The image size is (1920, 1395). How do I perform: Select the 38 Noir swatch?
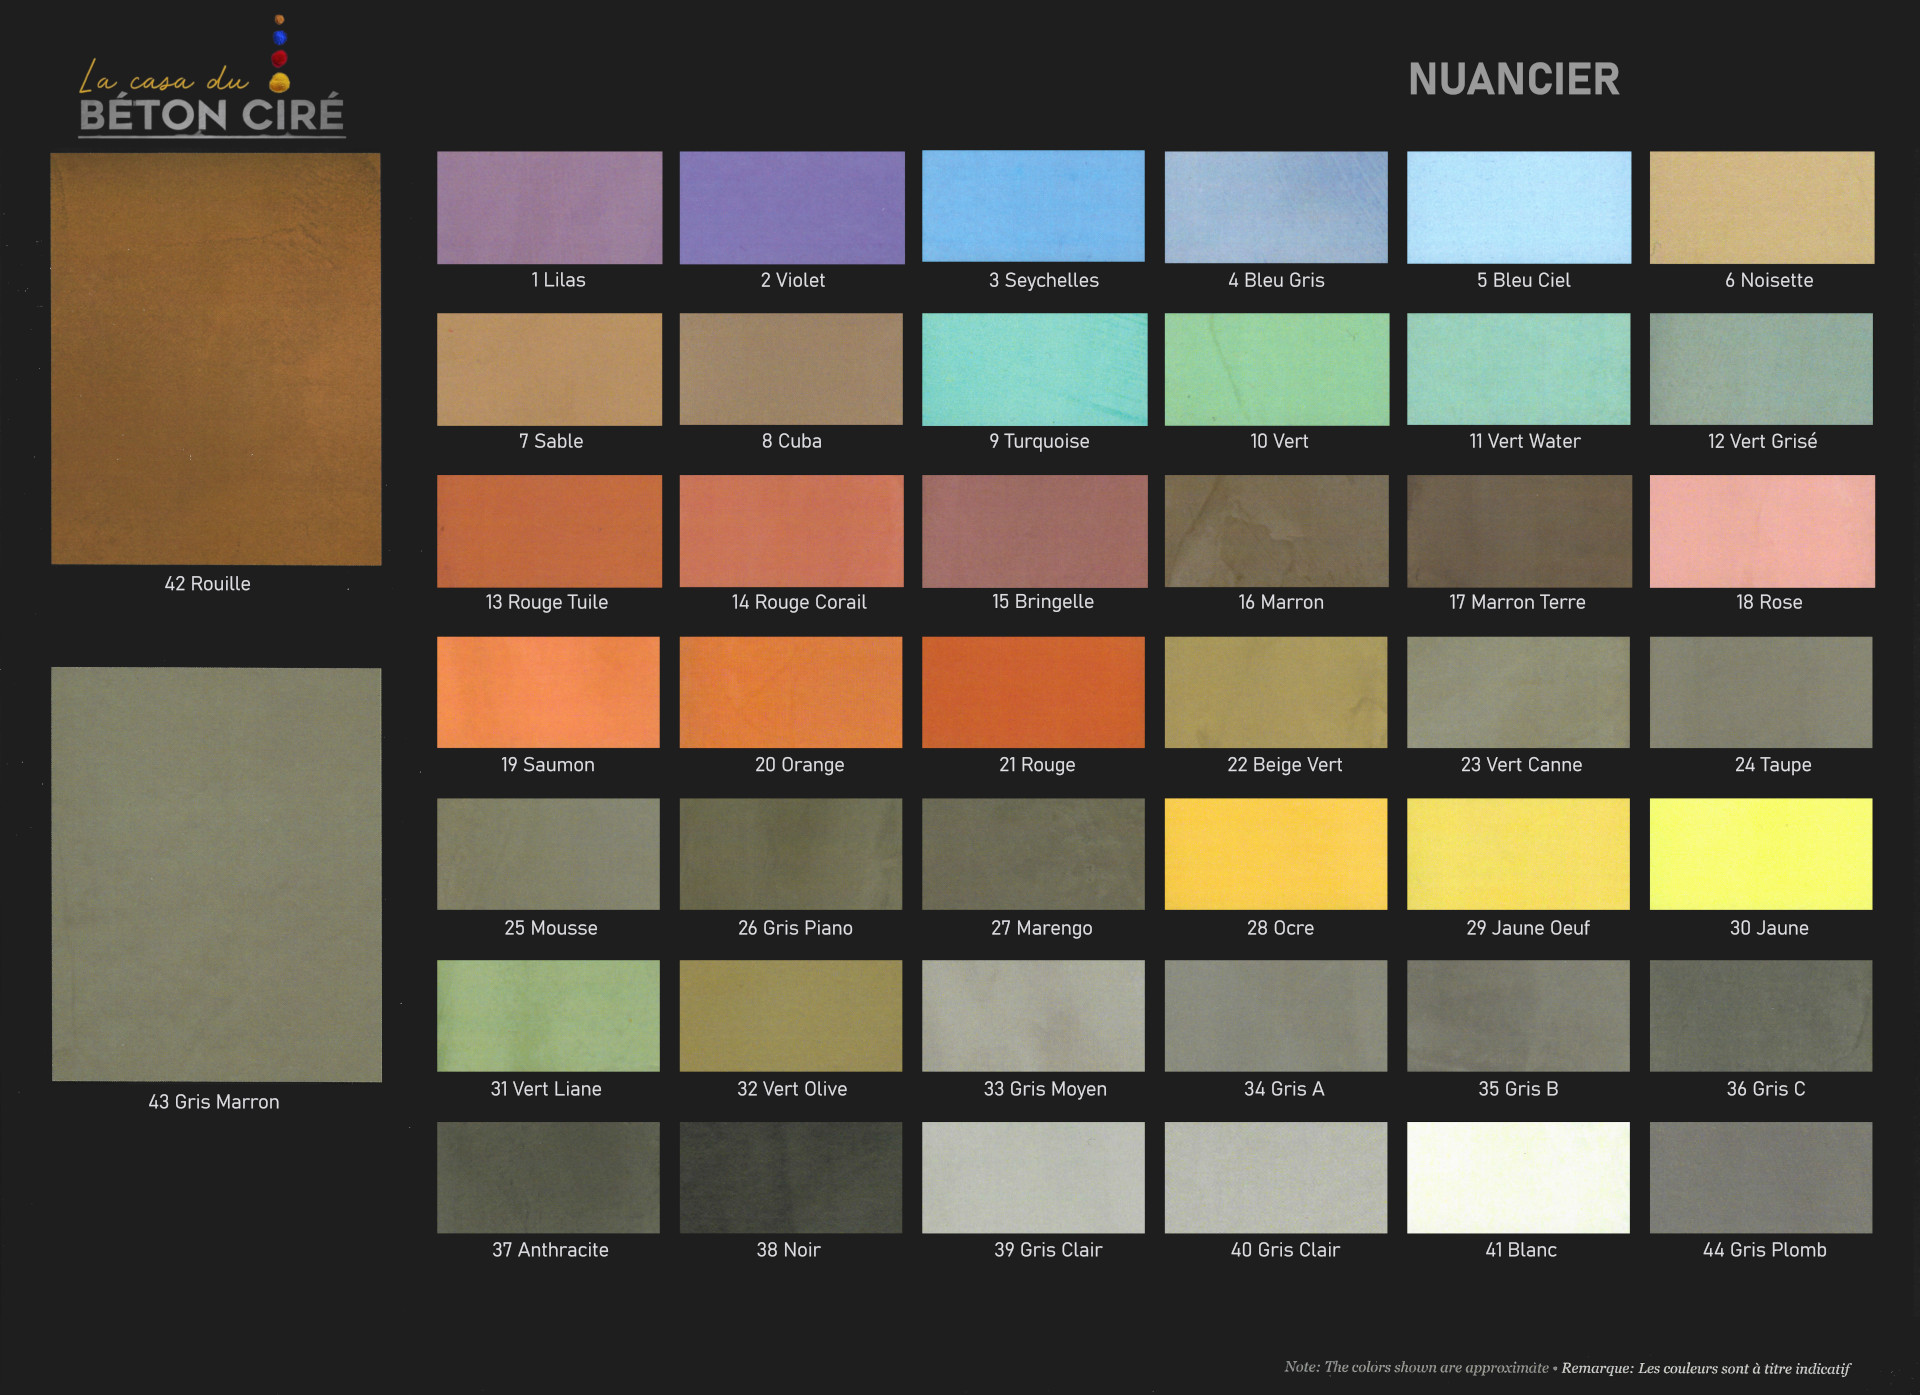pyautogui.click(x=791, y=1178)
